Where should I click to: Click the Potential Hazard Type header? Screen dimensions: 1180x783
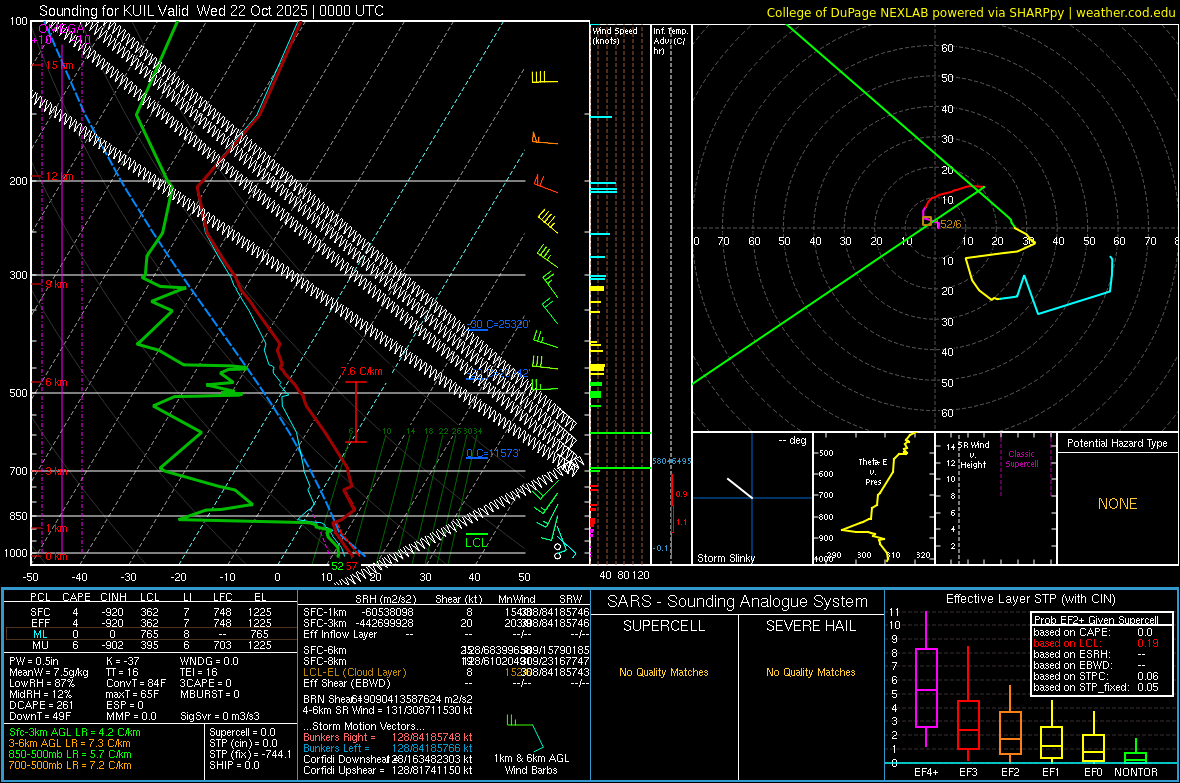(x=1117, y=443)
